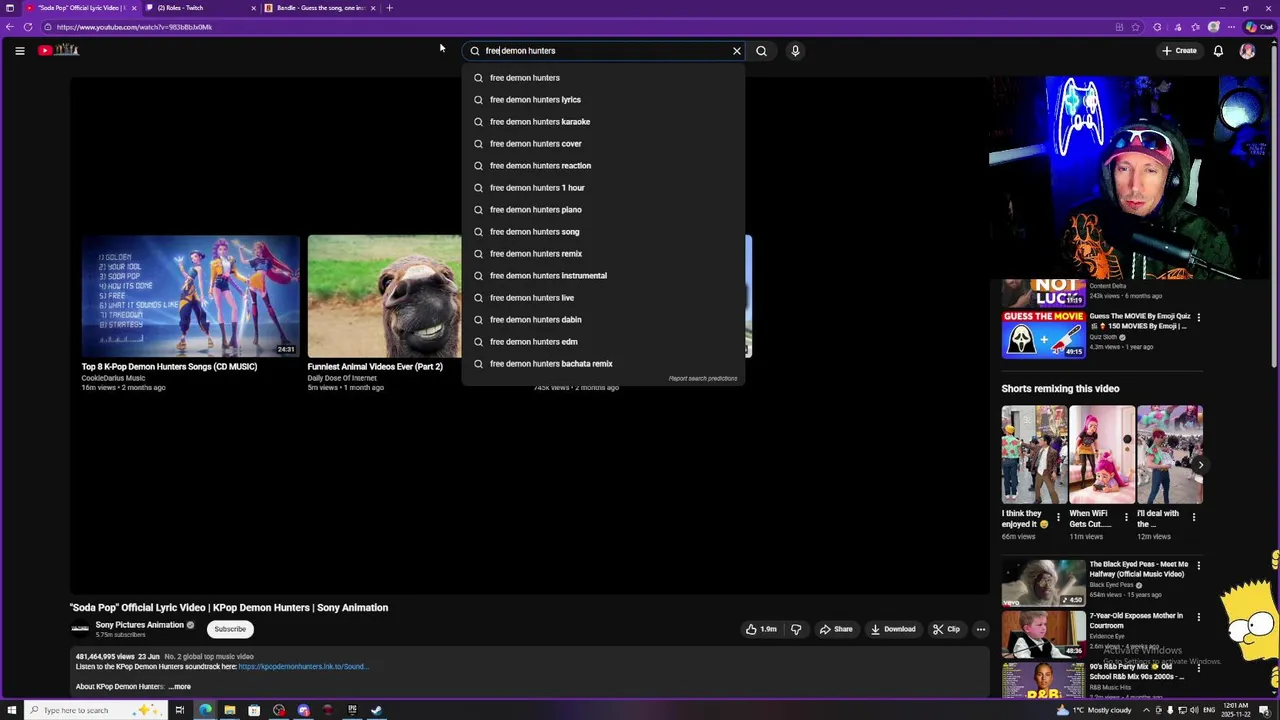
Task: Go to YouTube home via logo
Action: pyautogui.click(x=58, y=50)
